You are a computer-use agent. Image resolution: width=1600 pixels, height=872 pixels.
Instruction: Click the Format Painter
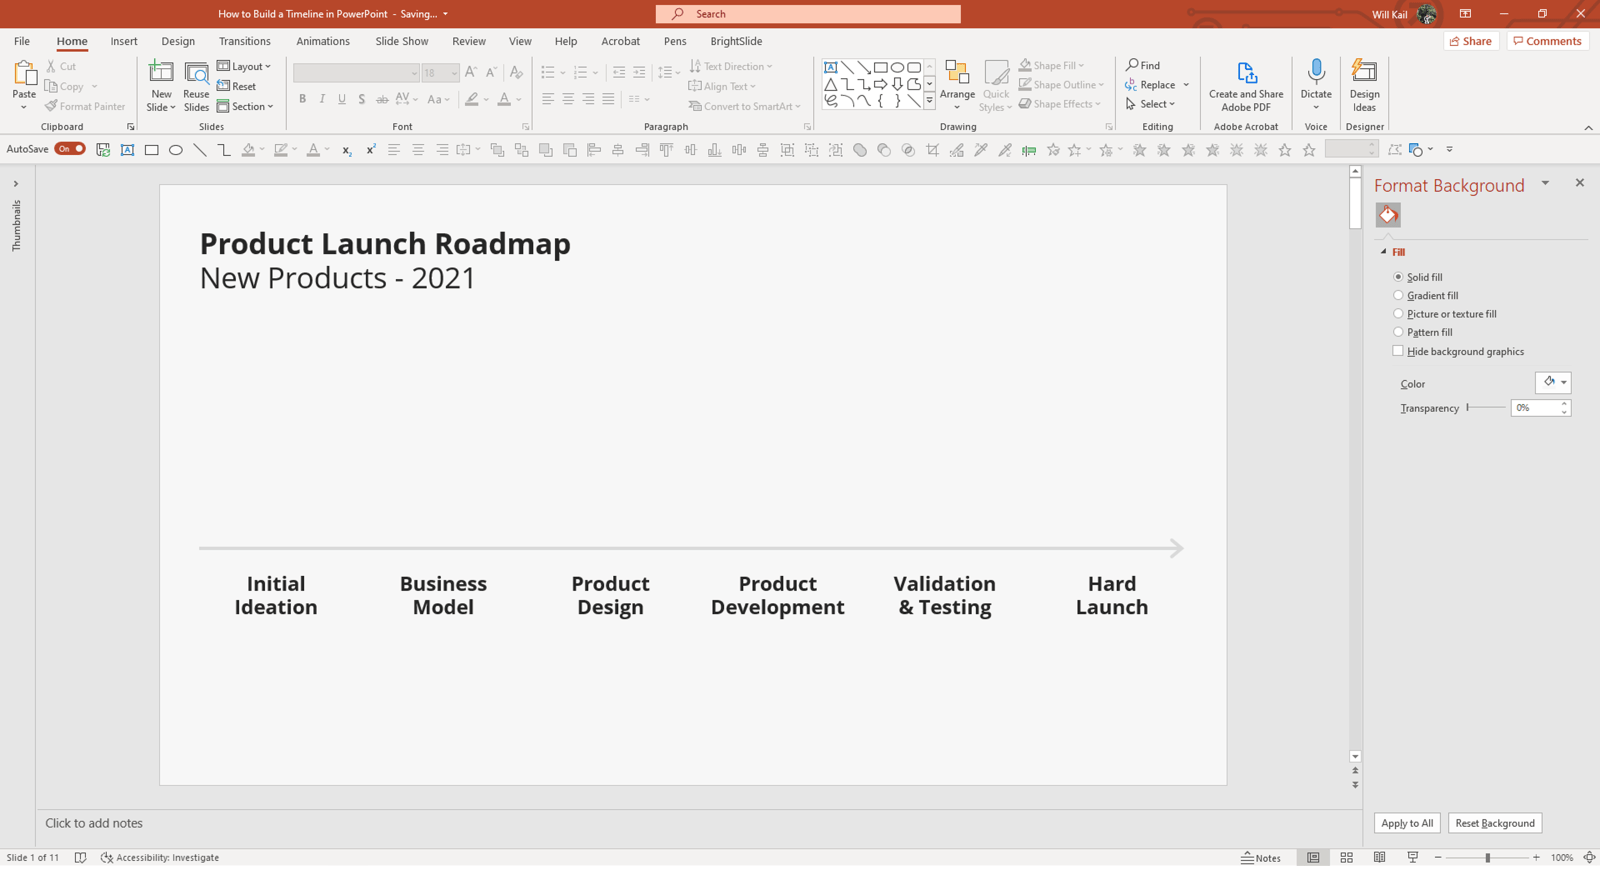85,106
